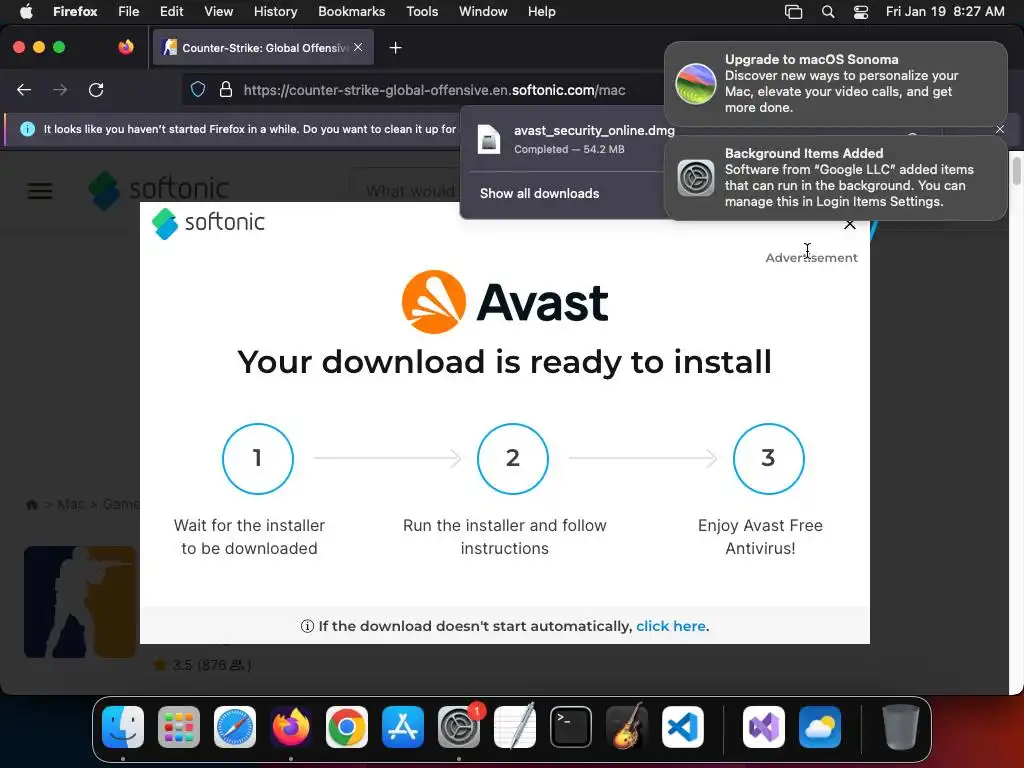Click the shield tracking protection icon
The image size is (1024, 768).
(x=198, y=89)
